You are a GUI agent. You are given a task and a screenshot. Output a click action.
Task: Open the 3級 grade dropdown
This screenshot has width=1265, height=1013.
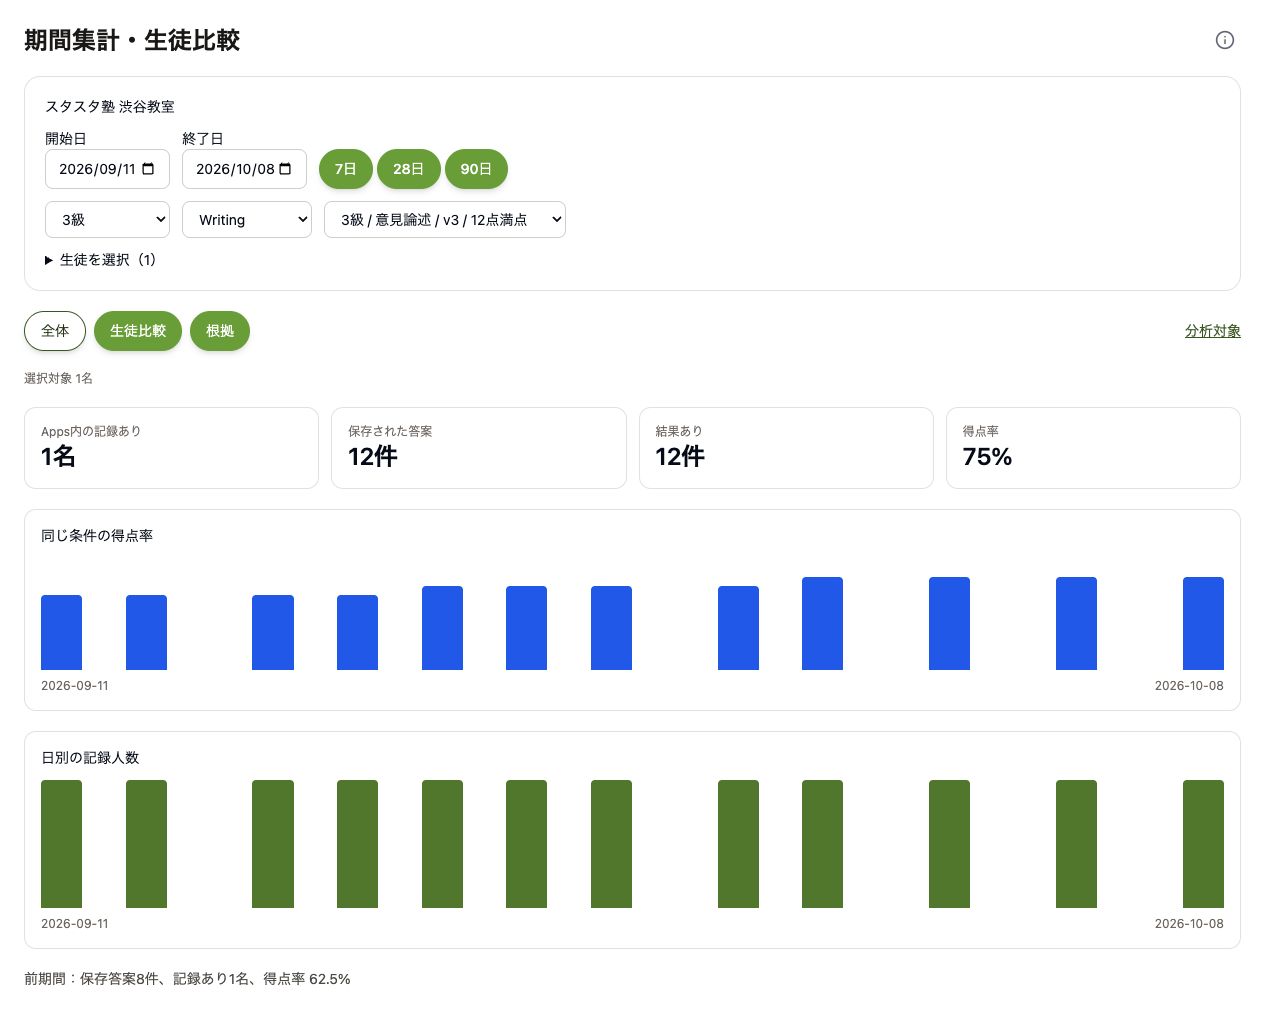[107, 220]
